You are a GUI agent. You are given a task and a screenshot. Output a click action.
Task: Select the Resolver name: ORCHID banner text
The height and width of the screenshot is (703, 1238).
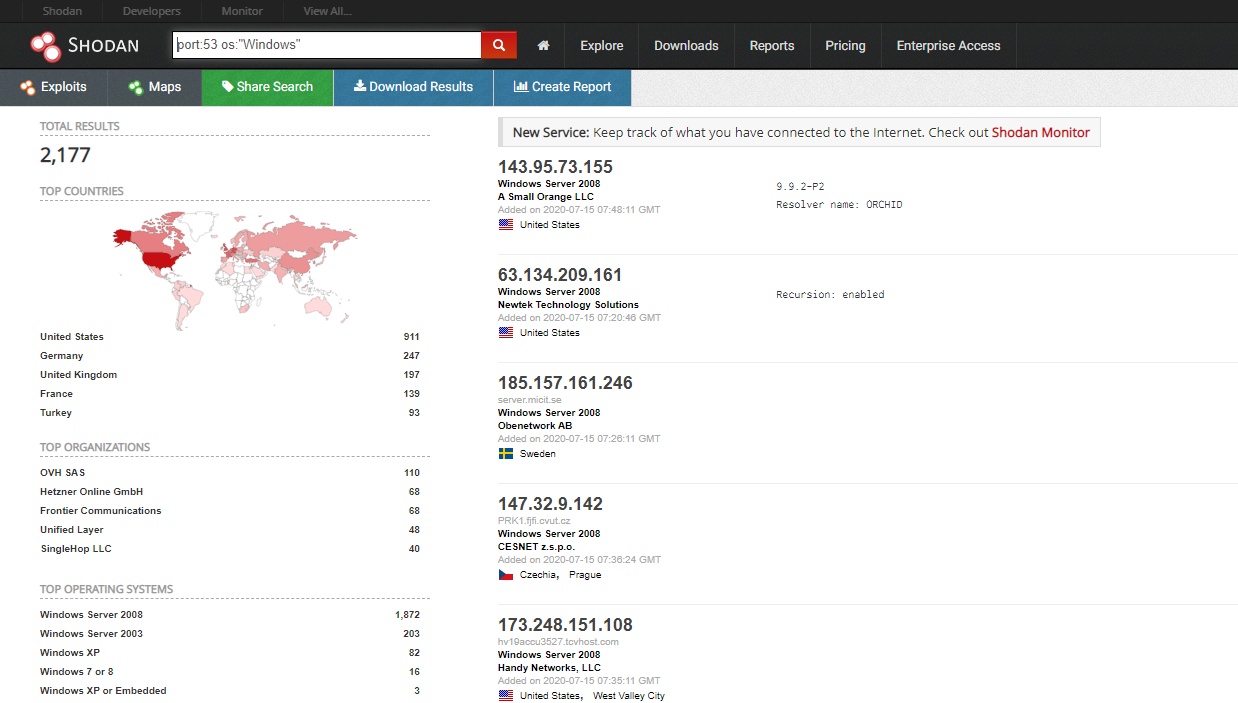[839, 205]
